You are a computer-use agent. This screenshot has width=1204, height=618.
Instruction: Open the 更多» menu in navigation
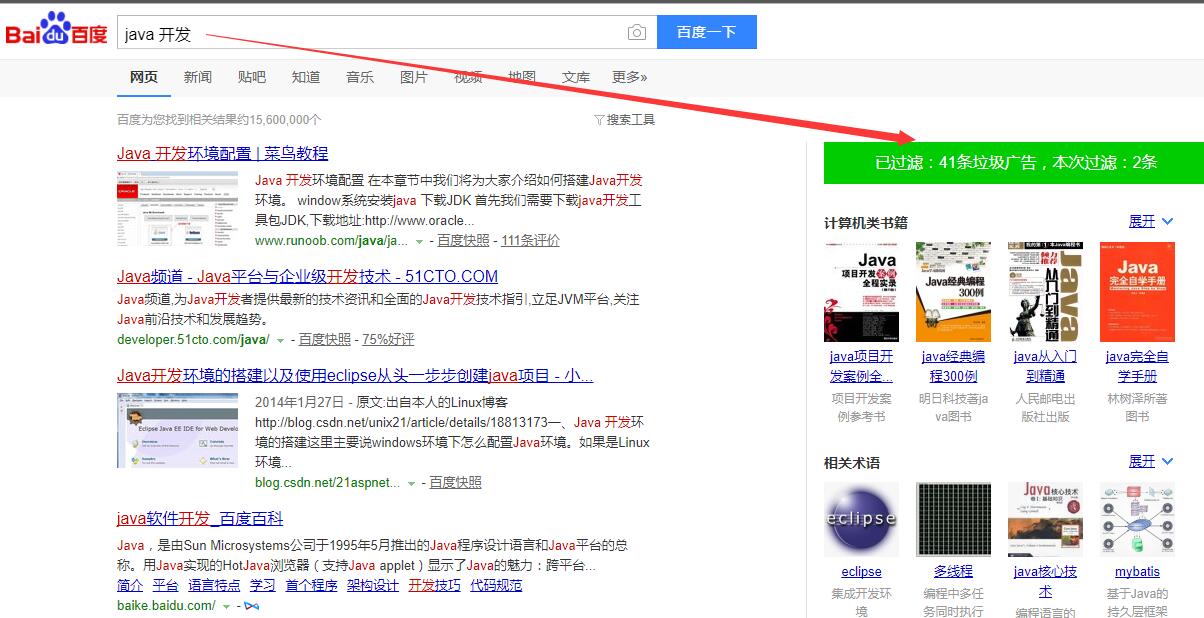coord(630,77)
